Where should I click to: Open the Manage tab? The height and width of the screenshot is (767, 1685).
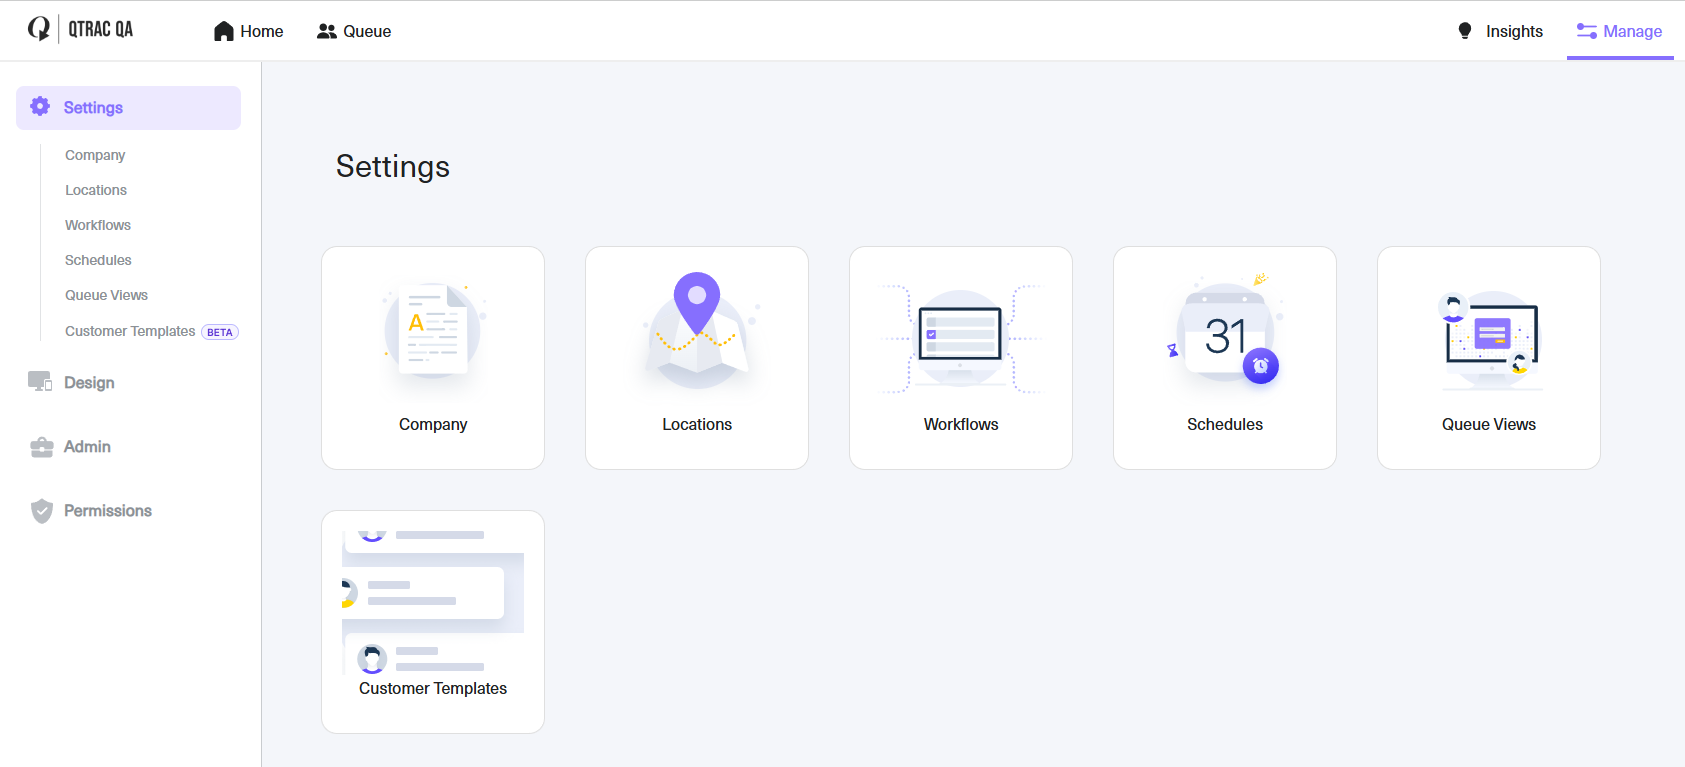1620,31
